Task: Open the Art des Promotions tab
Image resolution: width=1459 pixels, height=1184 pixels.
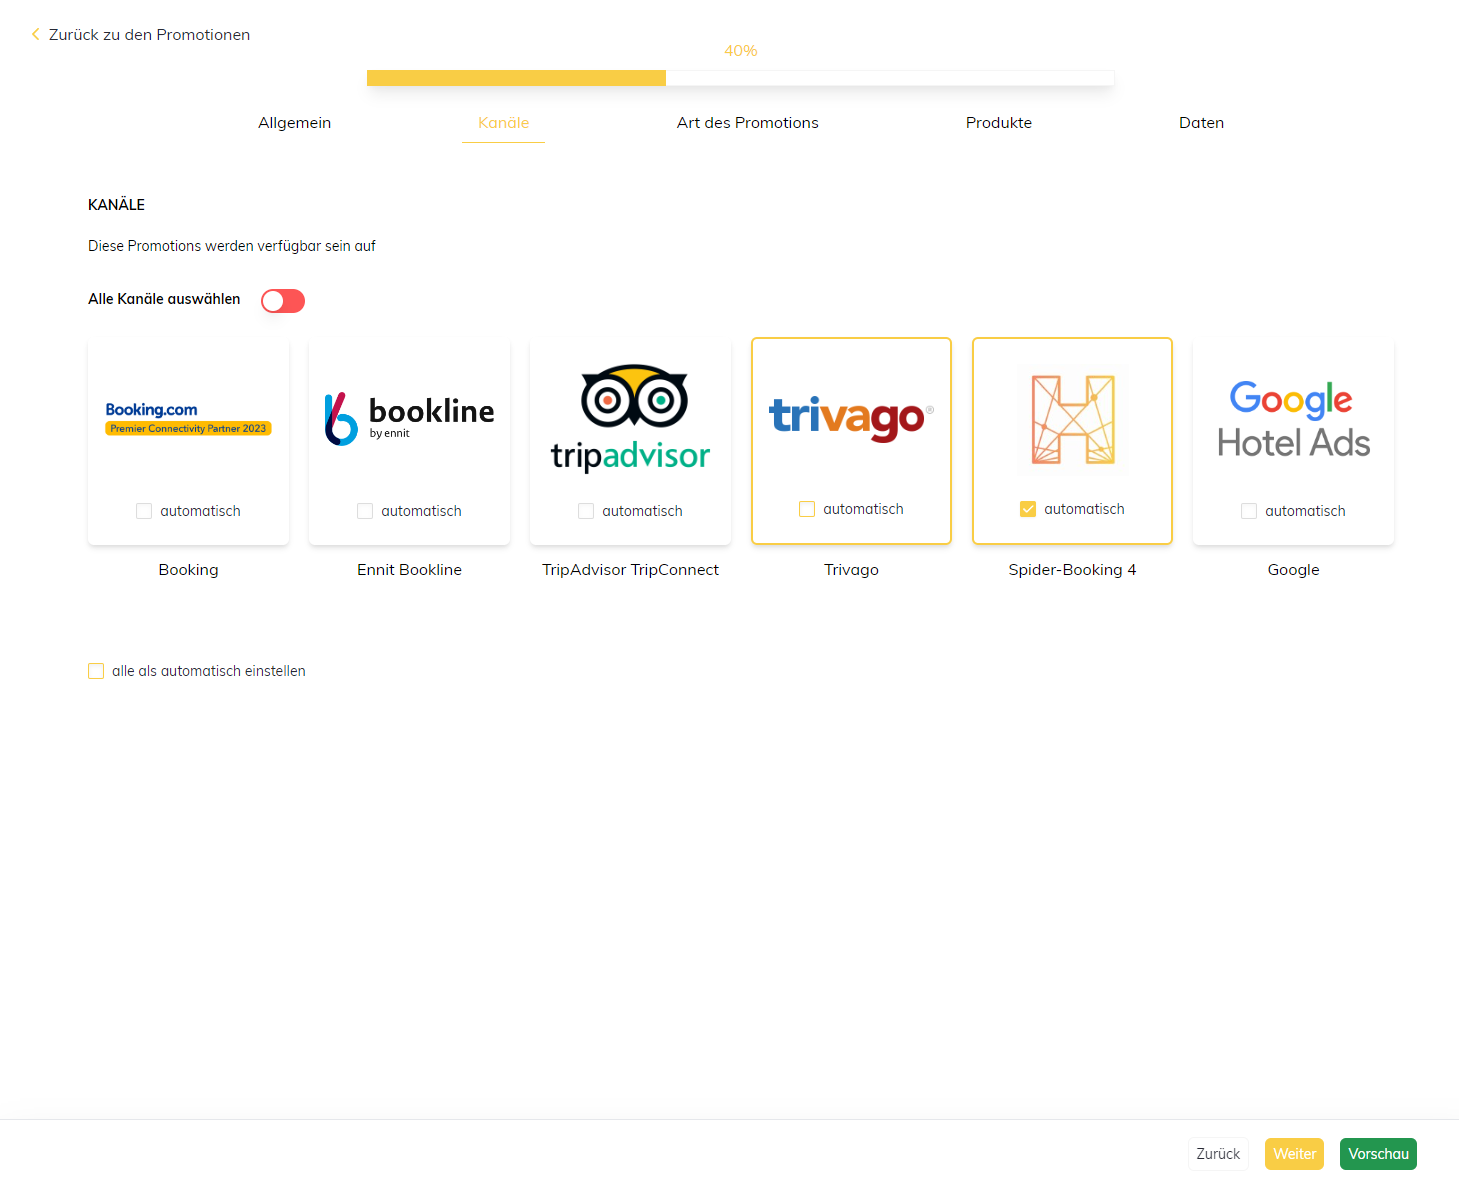Action: point(747,123)
